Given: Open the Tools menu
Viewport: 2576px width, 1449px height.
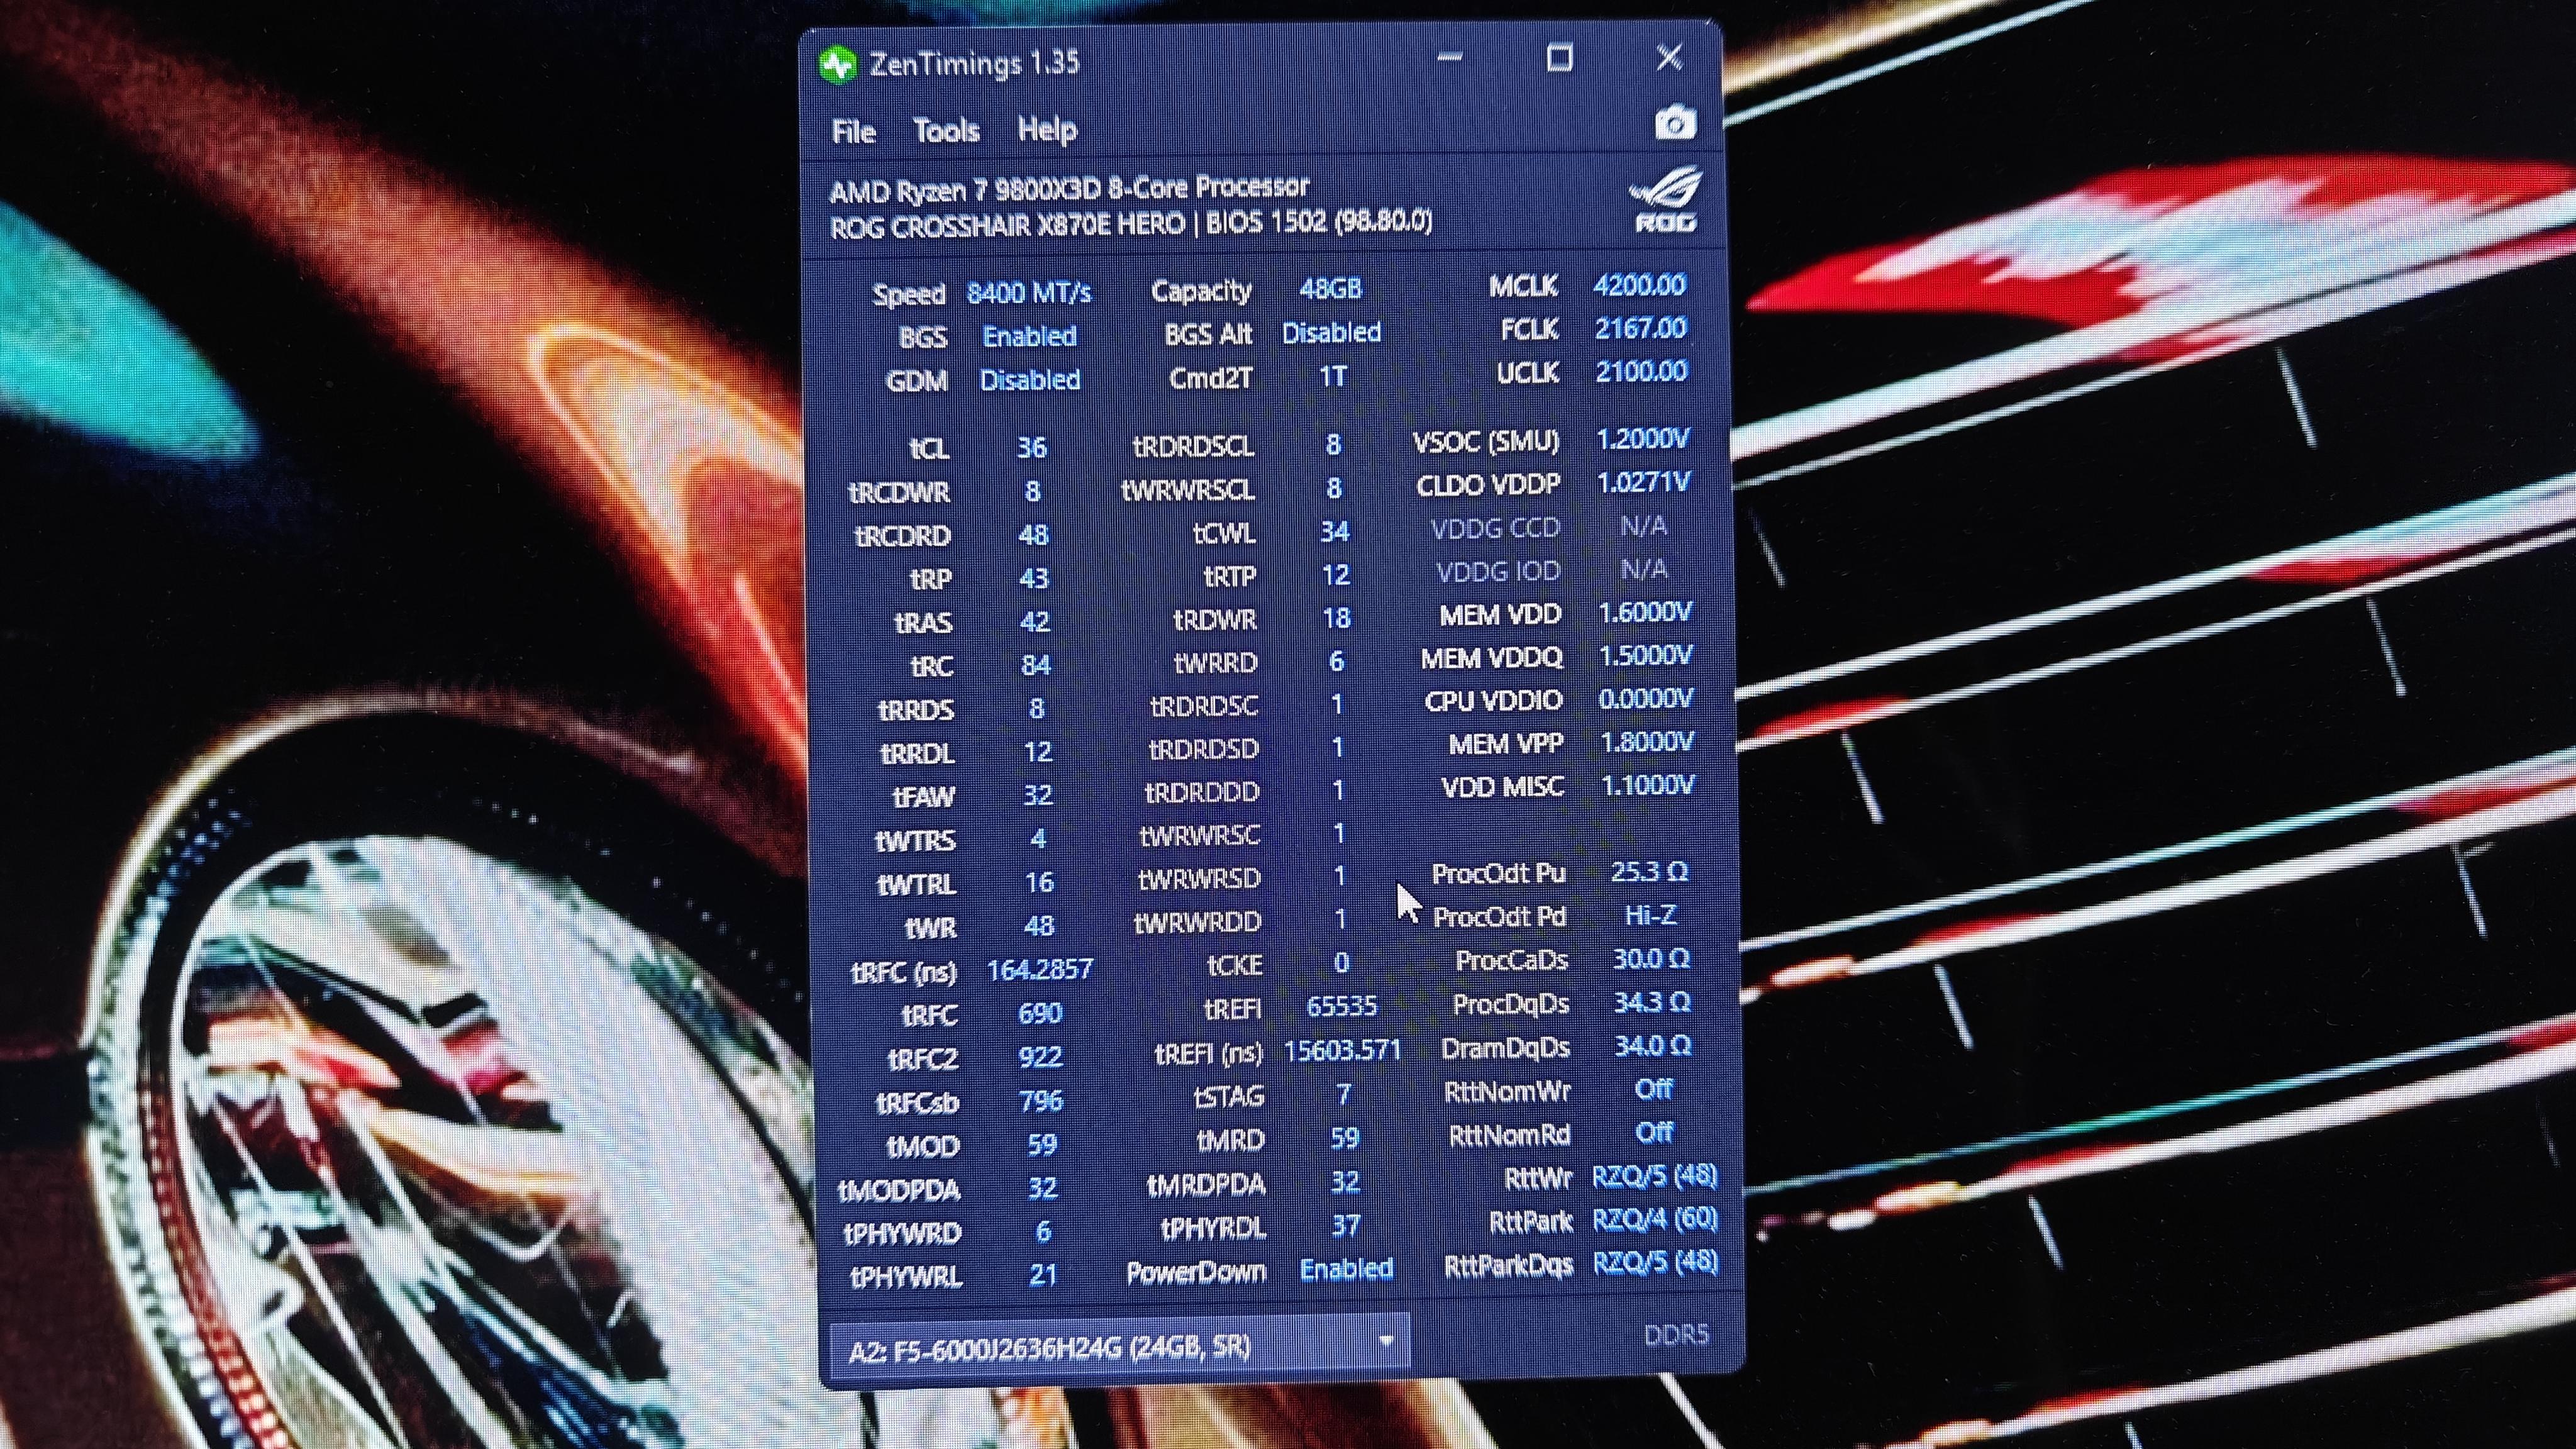Looking at the screenshot, I should coord(946,131).
